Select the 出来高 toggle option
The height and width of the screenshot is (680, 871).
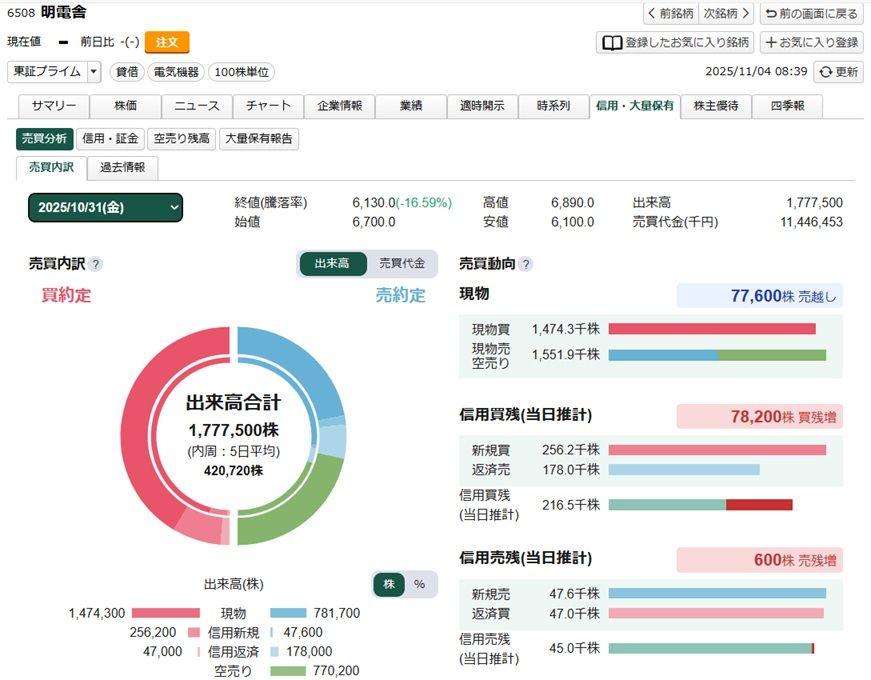[332, 263]
